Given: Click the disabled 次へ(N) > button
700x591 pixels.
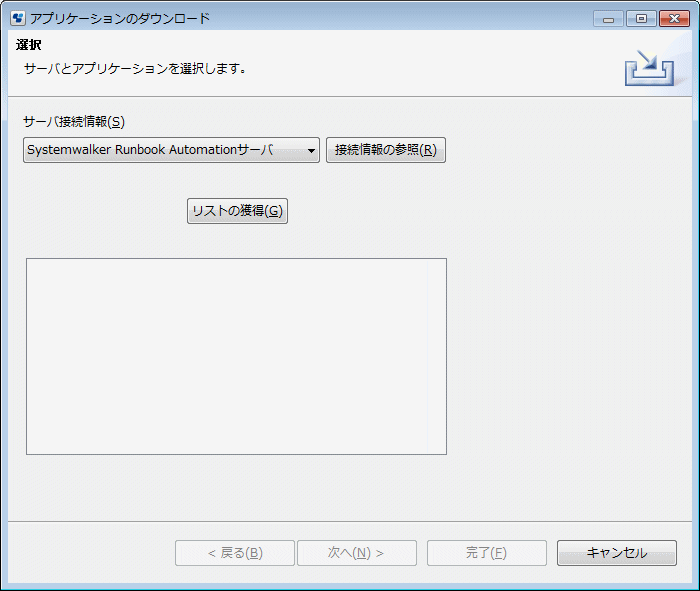Looking at the screenshot, I should tap(357, 553).
